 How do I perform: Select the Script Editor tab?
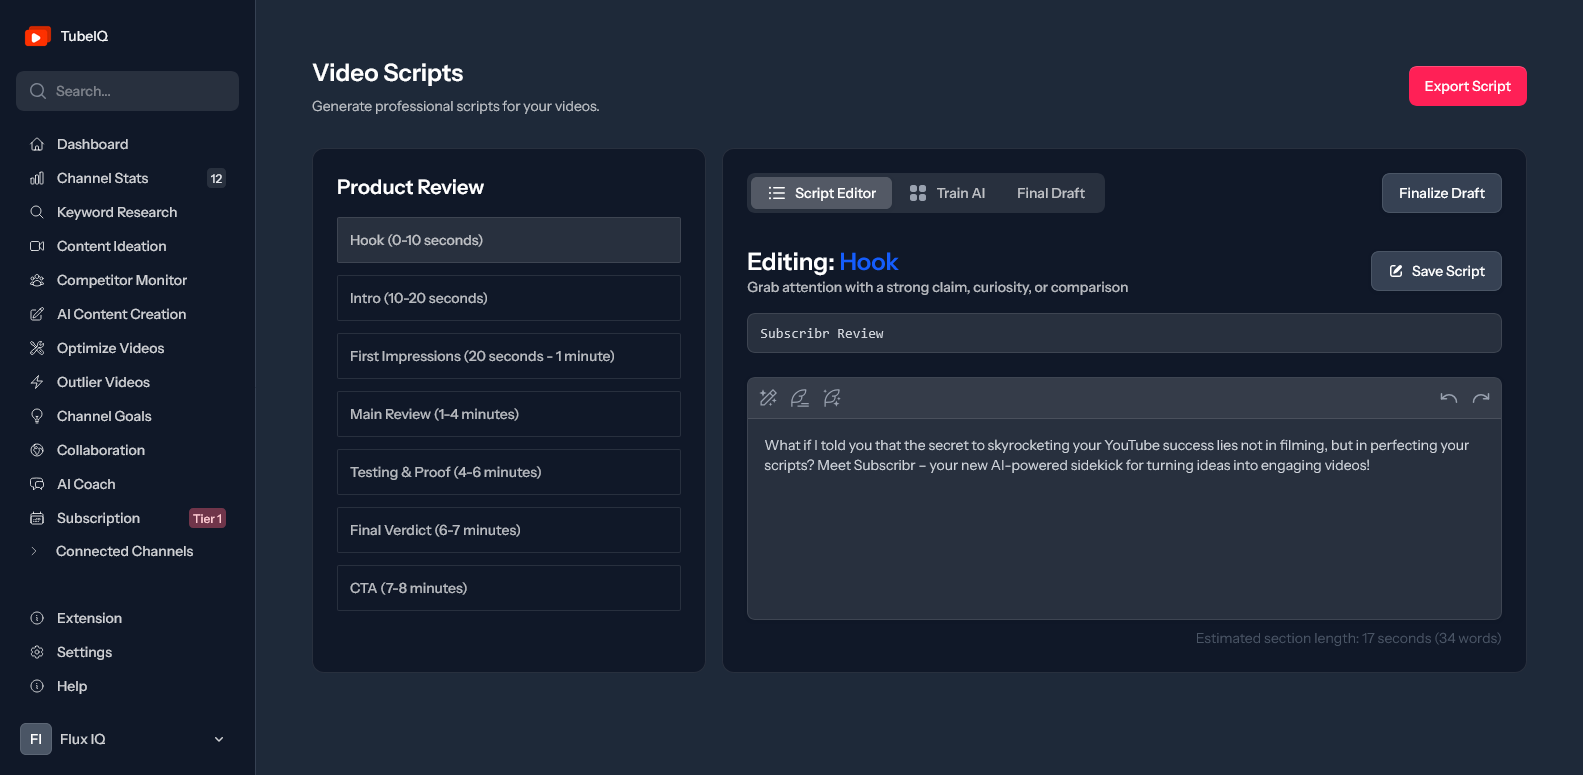(822, 193)
